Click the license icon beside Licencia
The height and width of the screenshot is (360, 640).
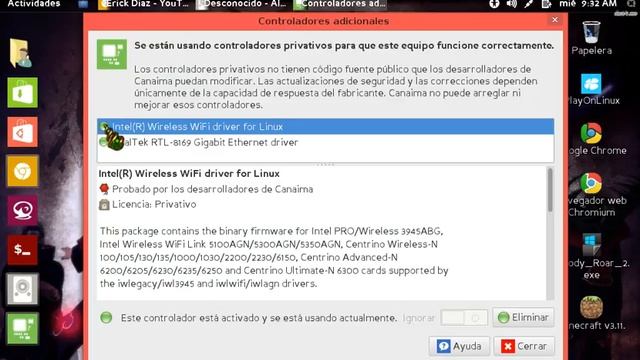(x=104, y=204)
